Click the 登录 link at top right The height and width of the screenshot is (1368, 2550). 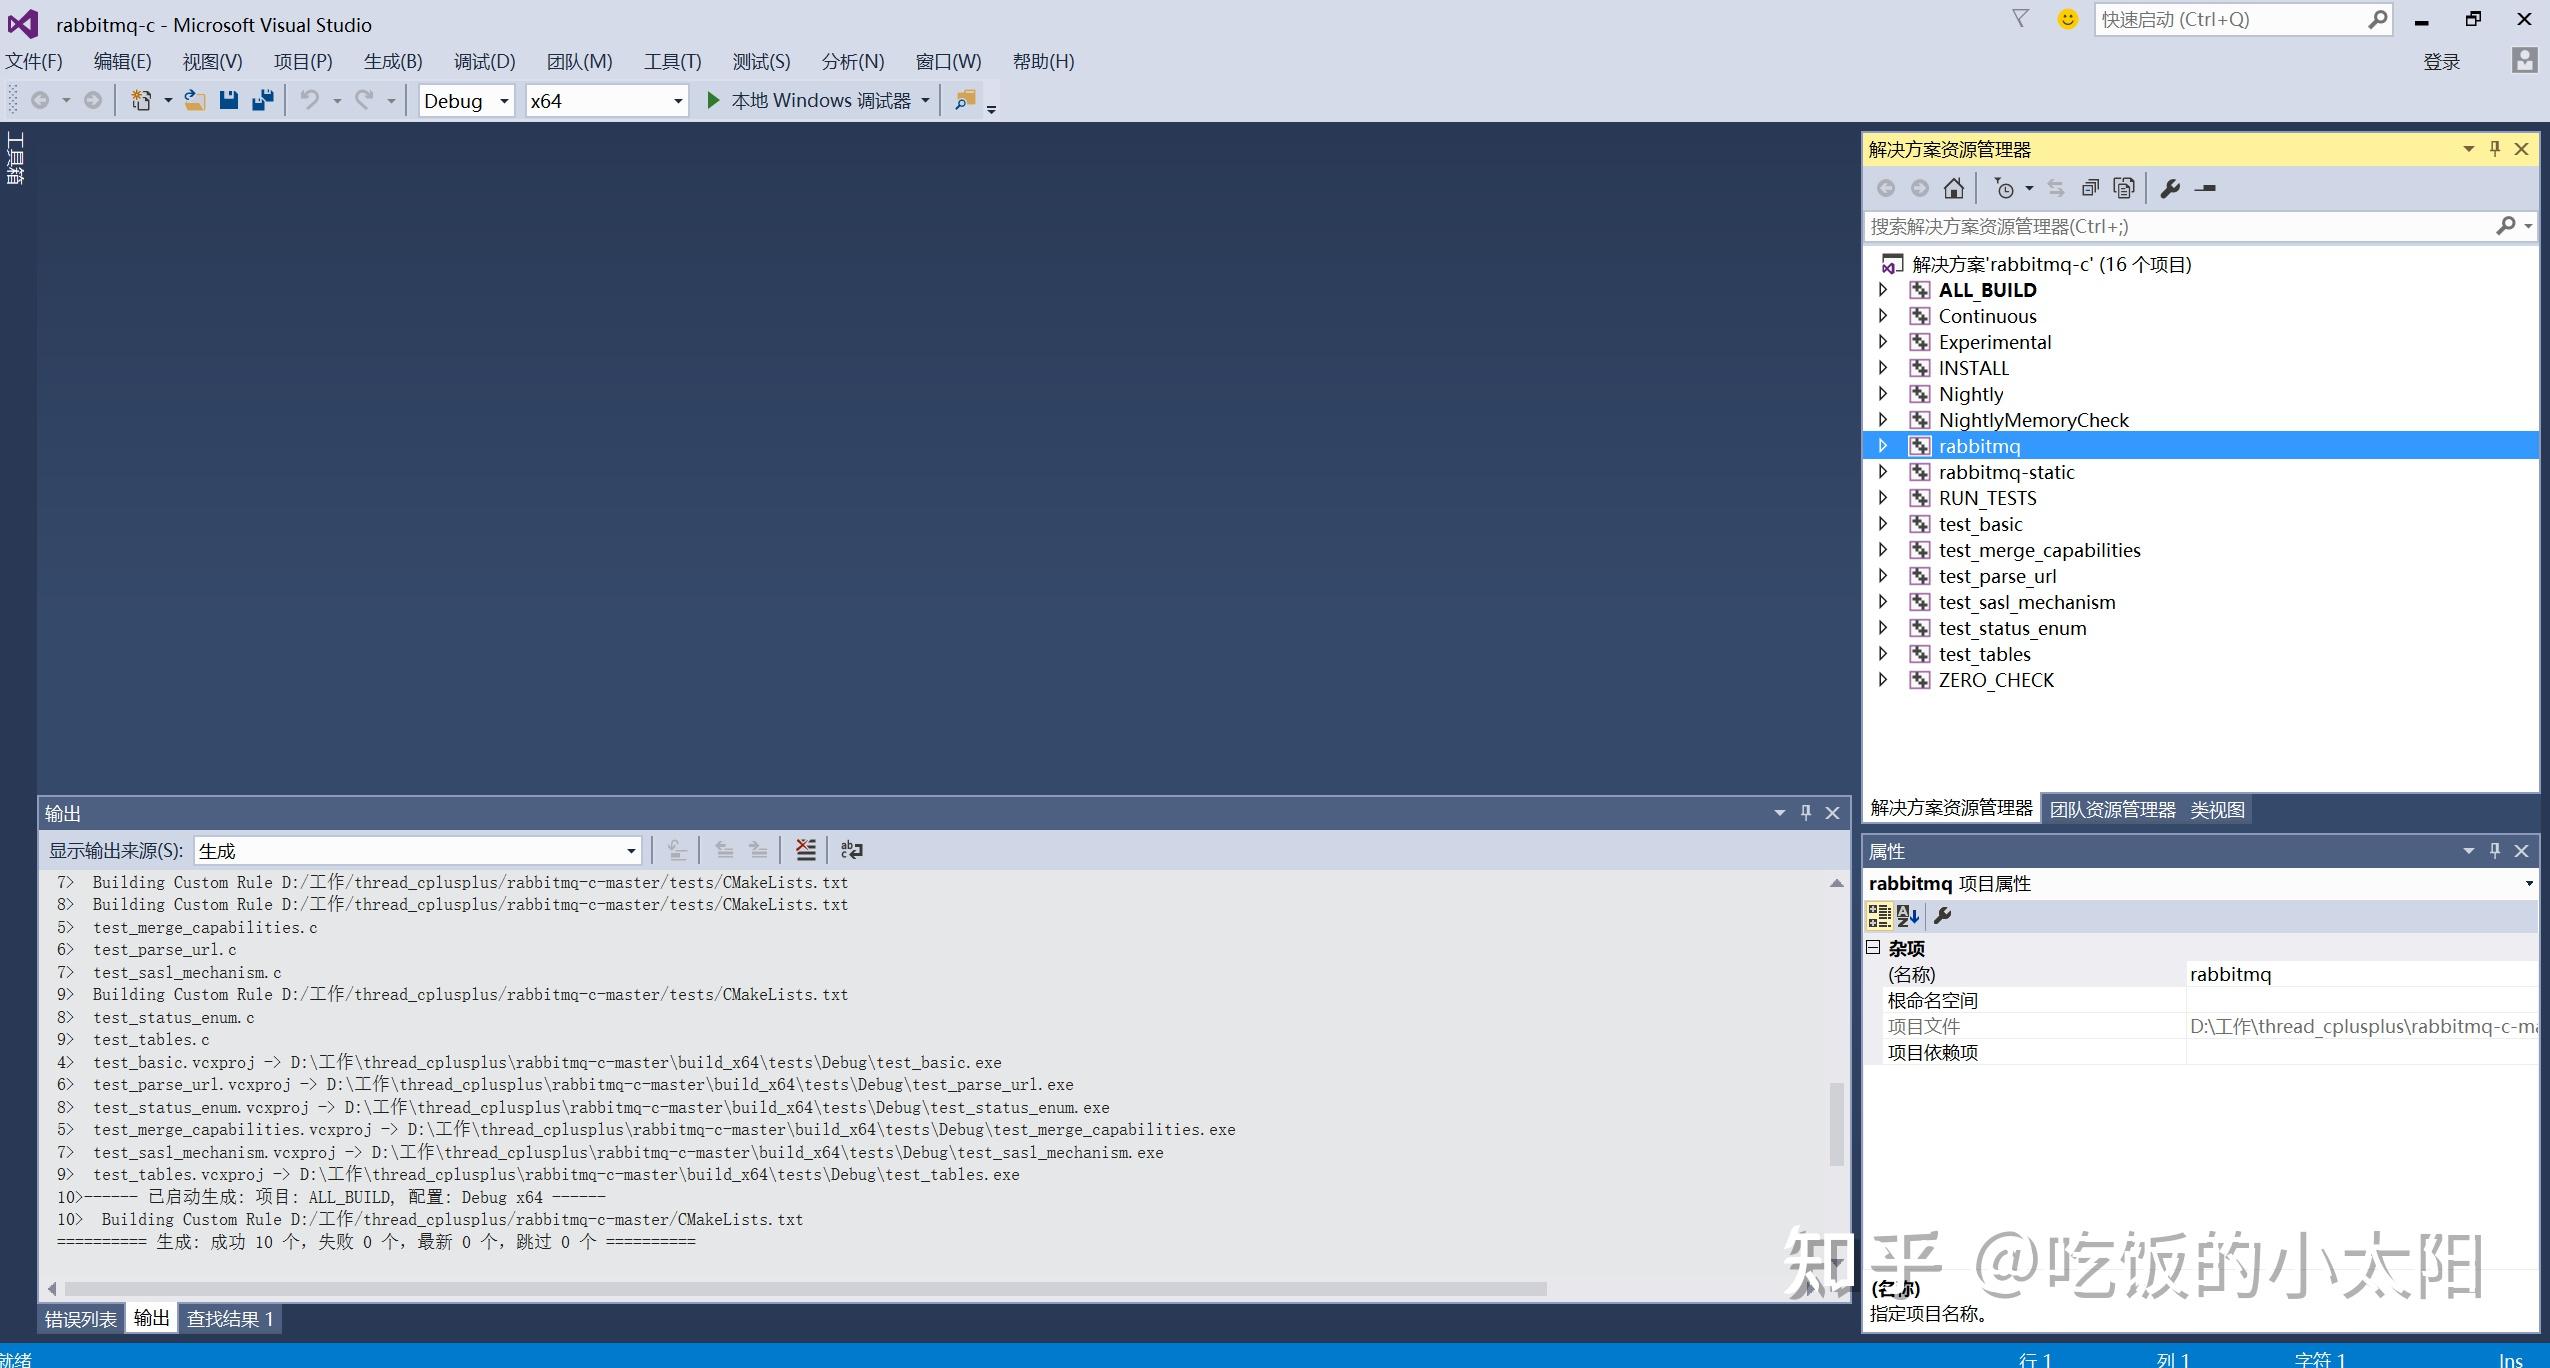tap(2444, 61)
